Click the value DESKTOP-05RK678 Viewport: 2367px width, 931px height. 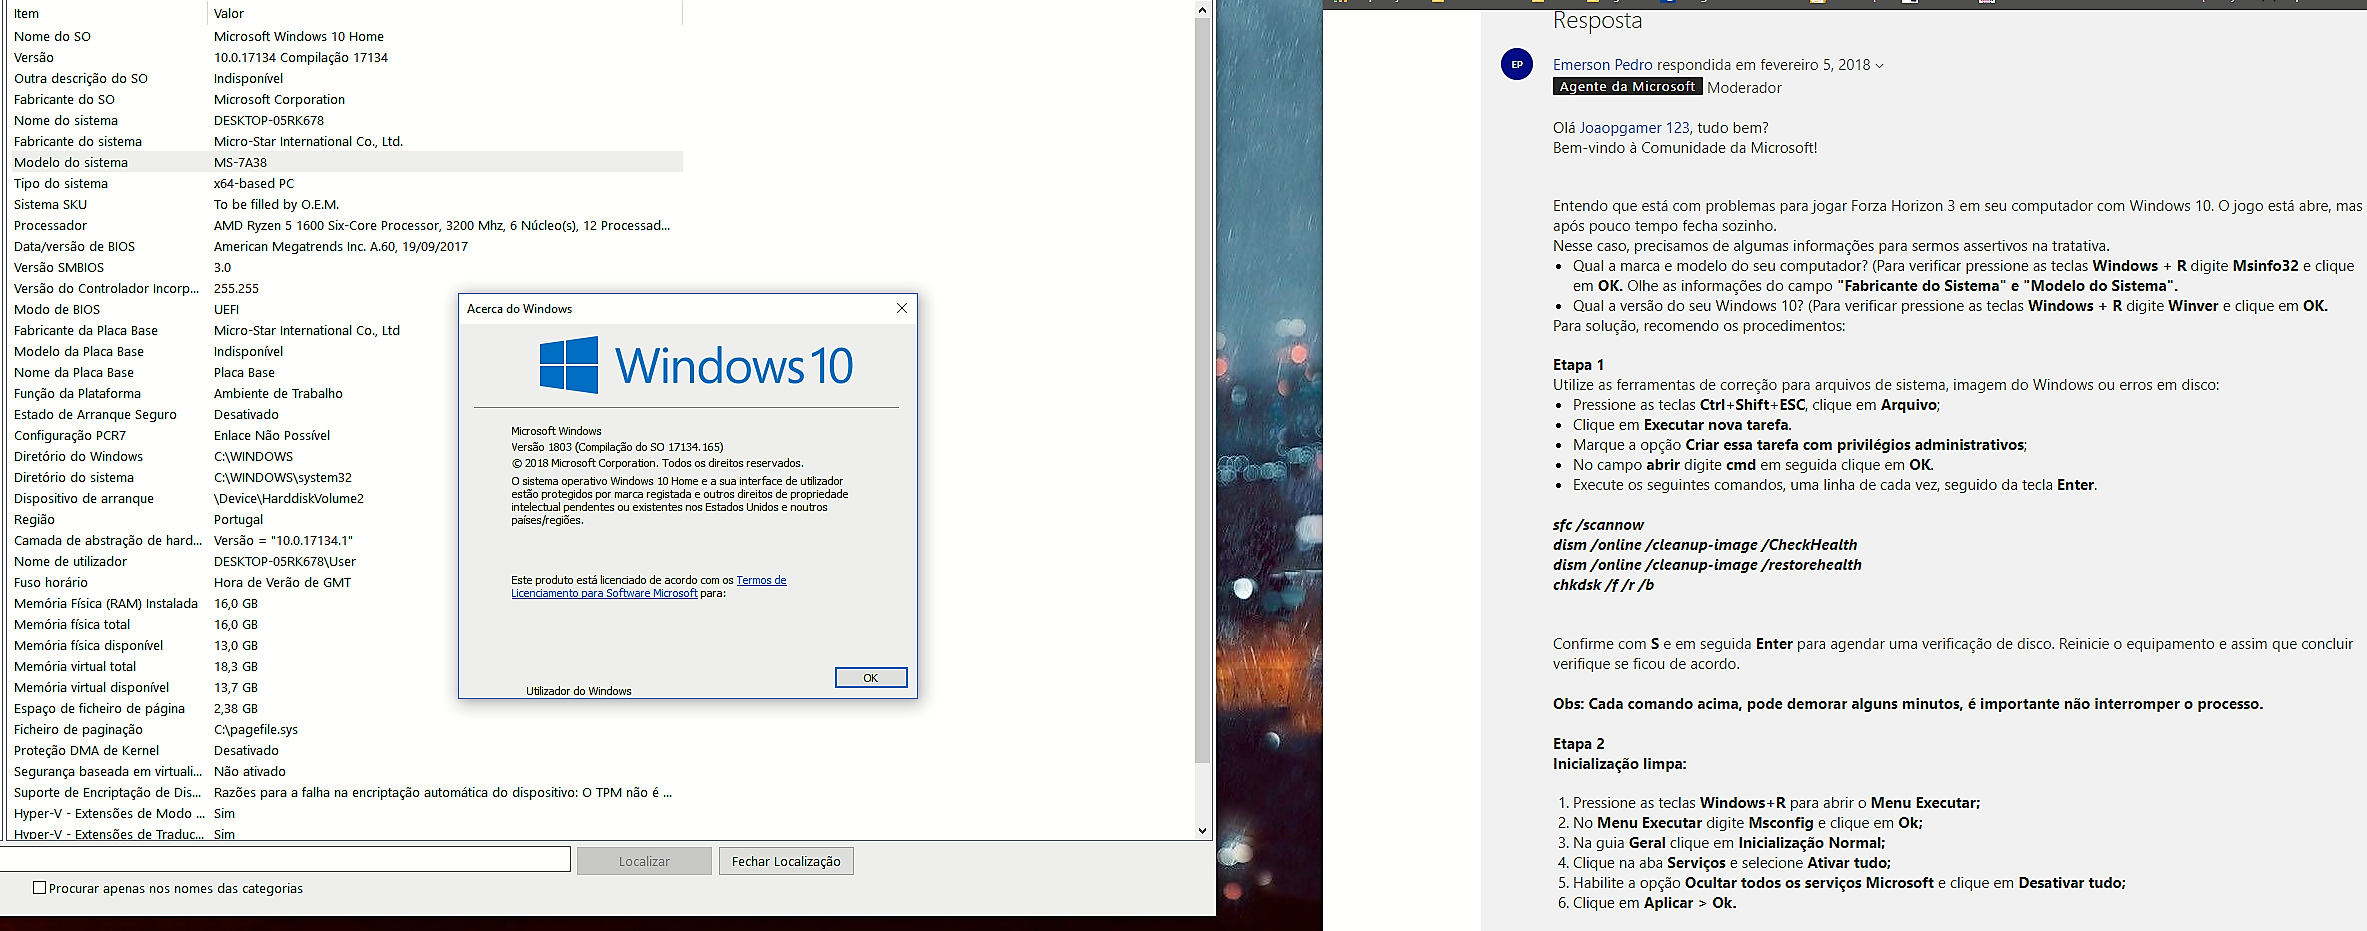point(269,120)
